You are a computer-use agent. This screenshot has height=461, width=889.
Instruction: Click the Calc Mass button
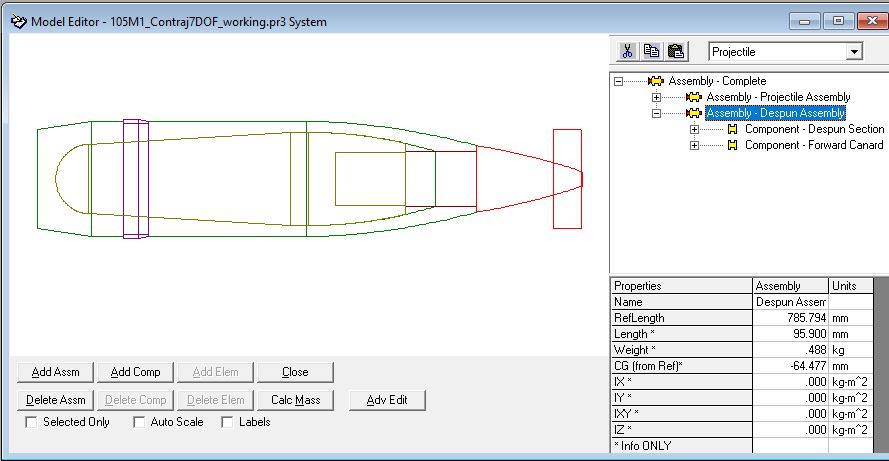pyautogui.click(x=295, y=400)
